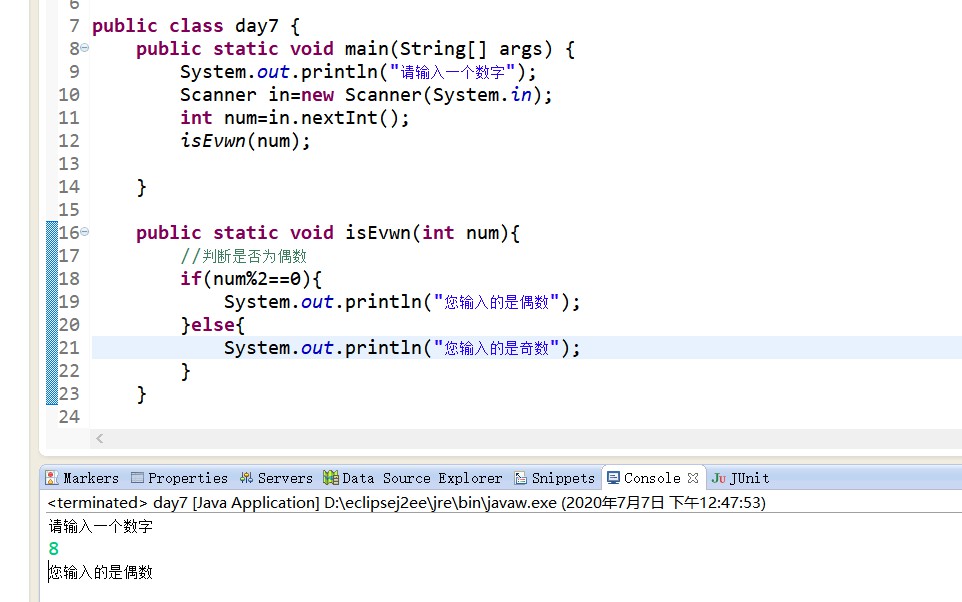Switch to the Properties tab
962x602 pixels.
coord(180,478)
